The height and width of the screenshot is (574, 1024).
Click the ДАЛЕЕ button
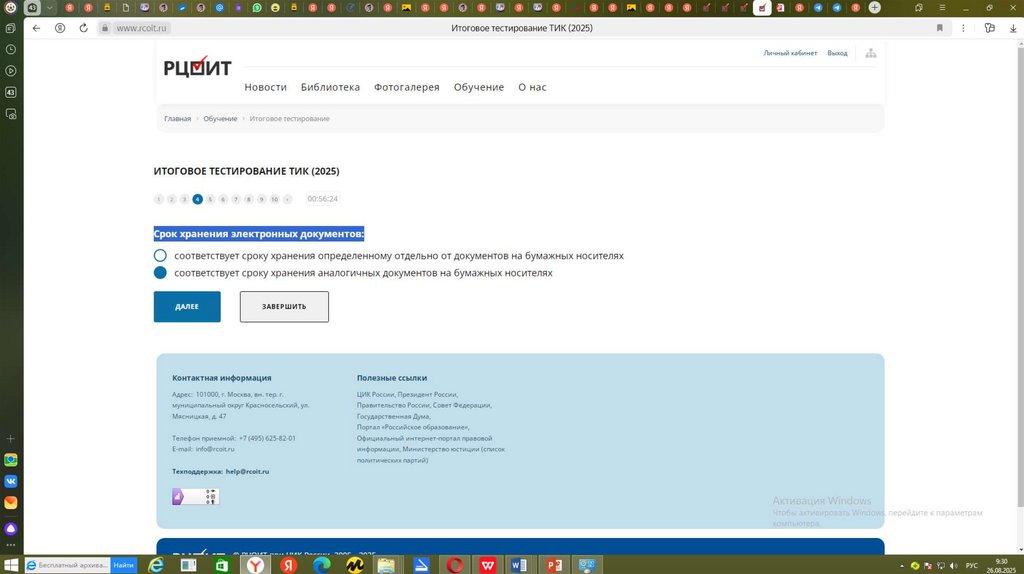tap(187, 306)
